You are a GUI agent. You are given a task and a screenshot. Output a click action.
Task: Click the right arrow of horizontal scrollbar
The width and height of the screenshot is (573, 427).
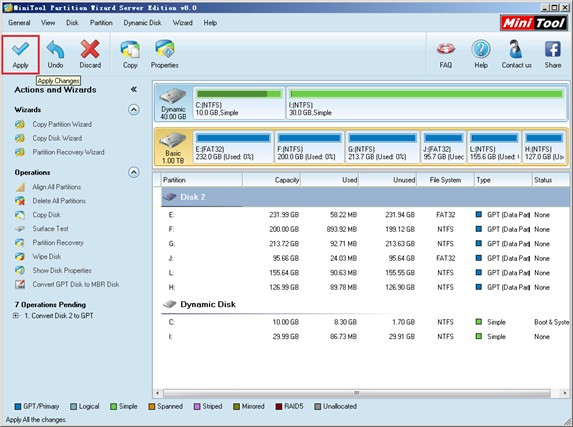click(x=565, y=393)
